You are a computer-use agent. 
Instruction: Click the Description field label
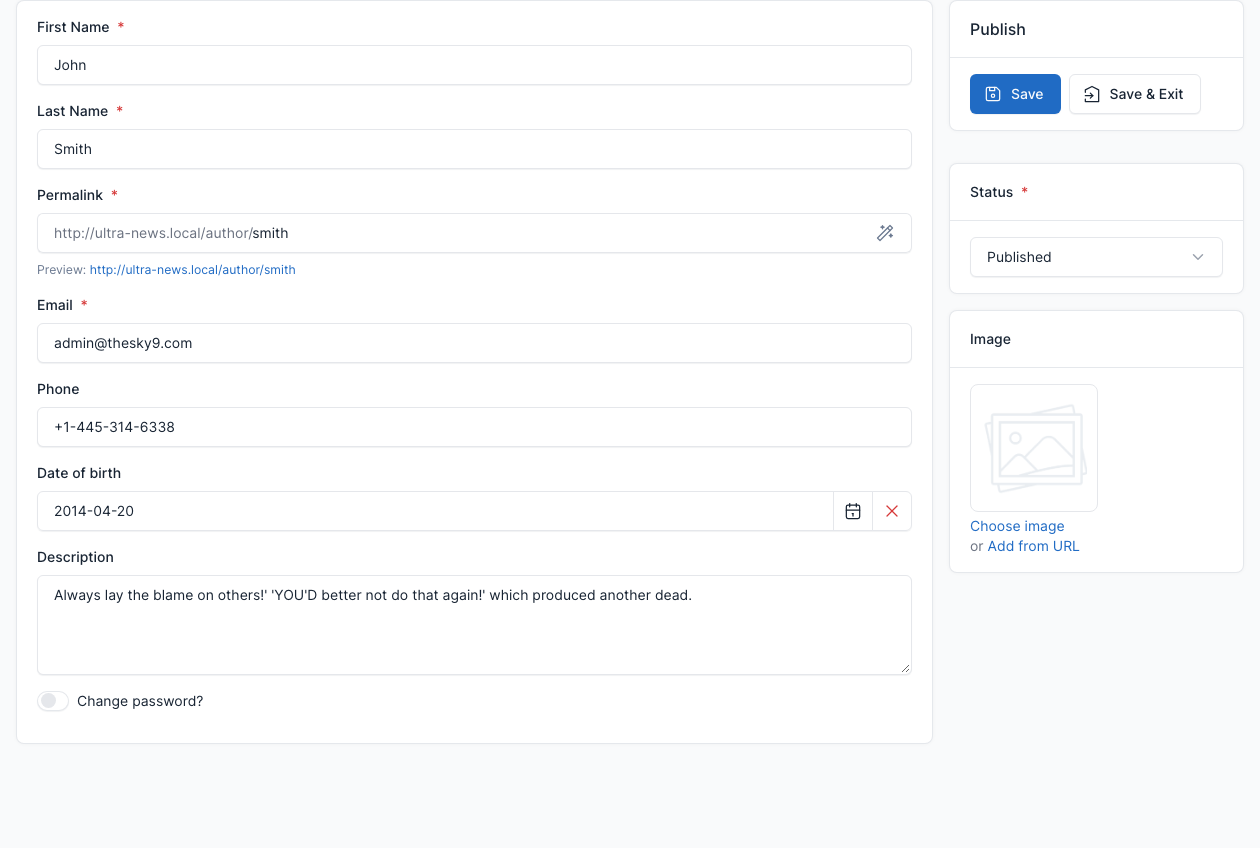coord(75,557)
